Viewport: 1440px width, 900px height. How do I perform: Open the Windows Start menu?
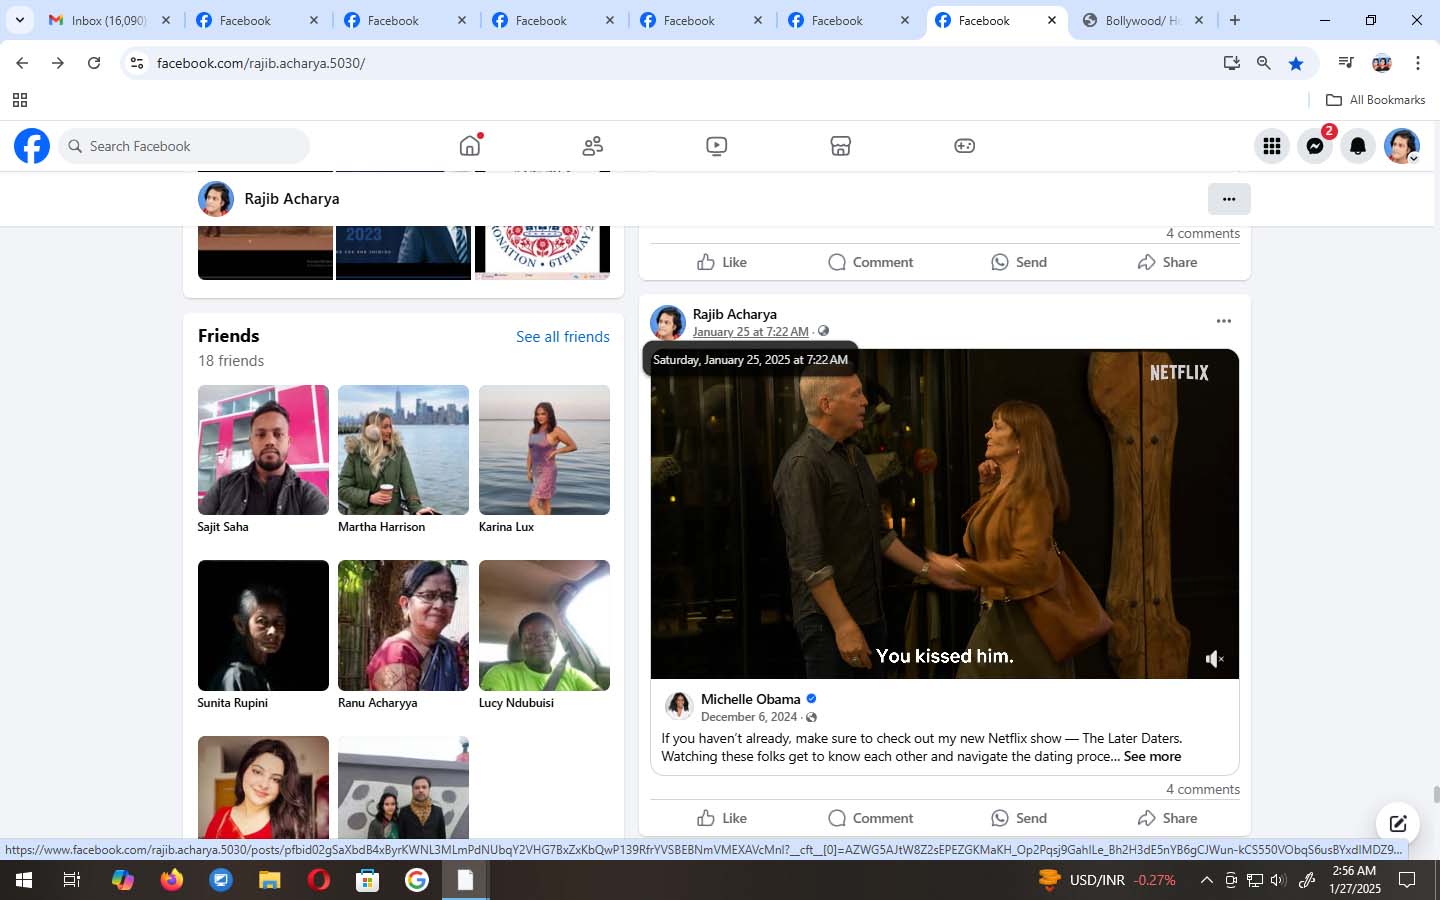23,880
